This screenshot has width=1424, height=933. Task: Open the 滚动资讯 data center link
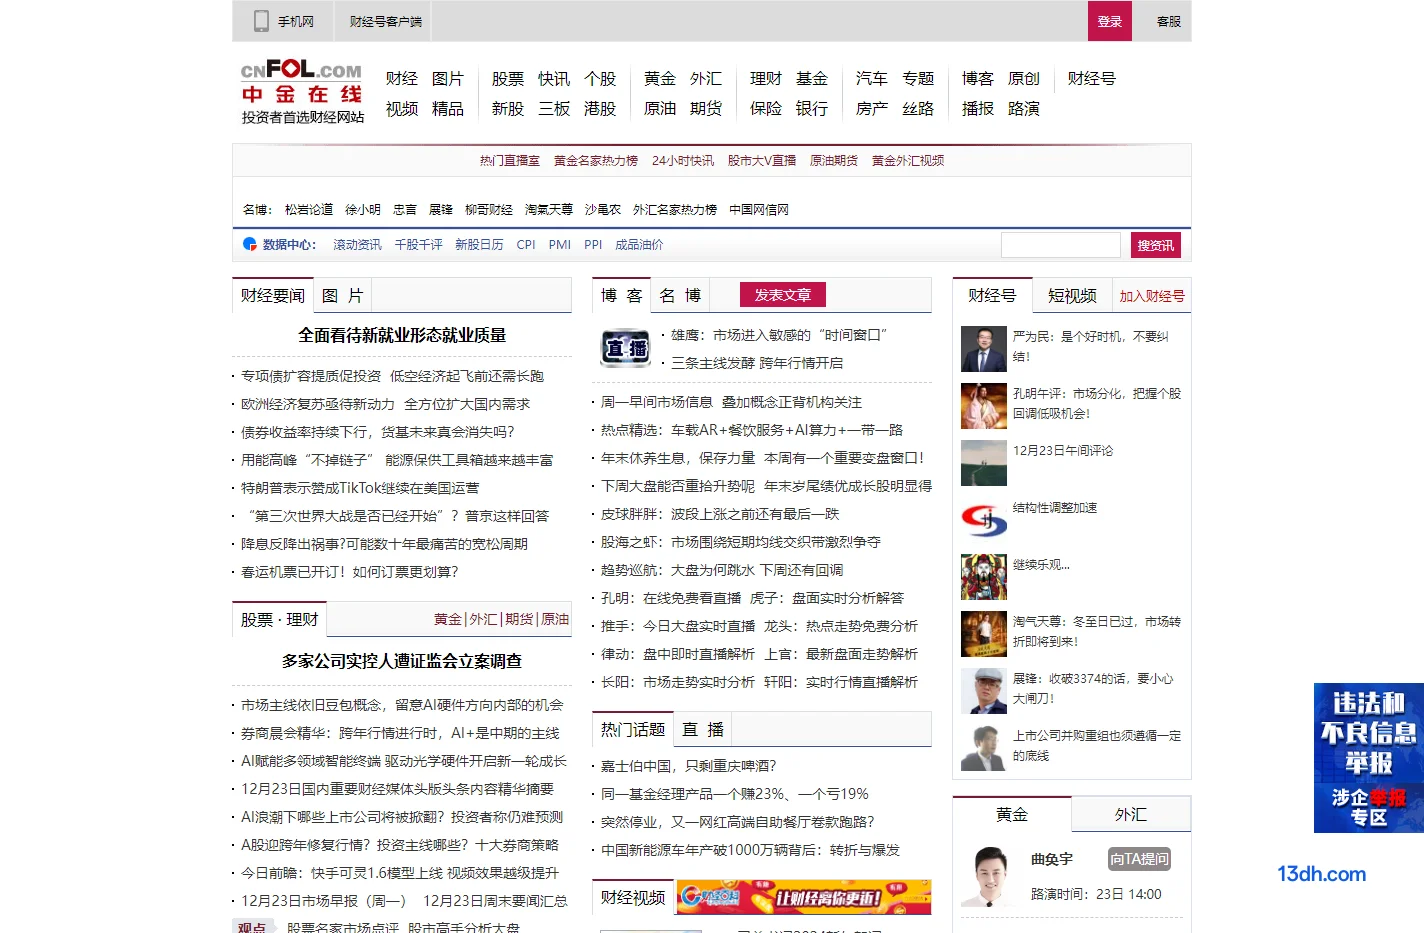pyautogui.click(x=358, y=245)
